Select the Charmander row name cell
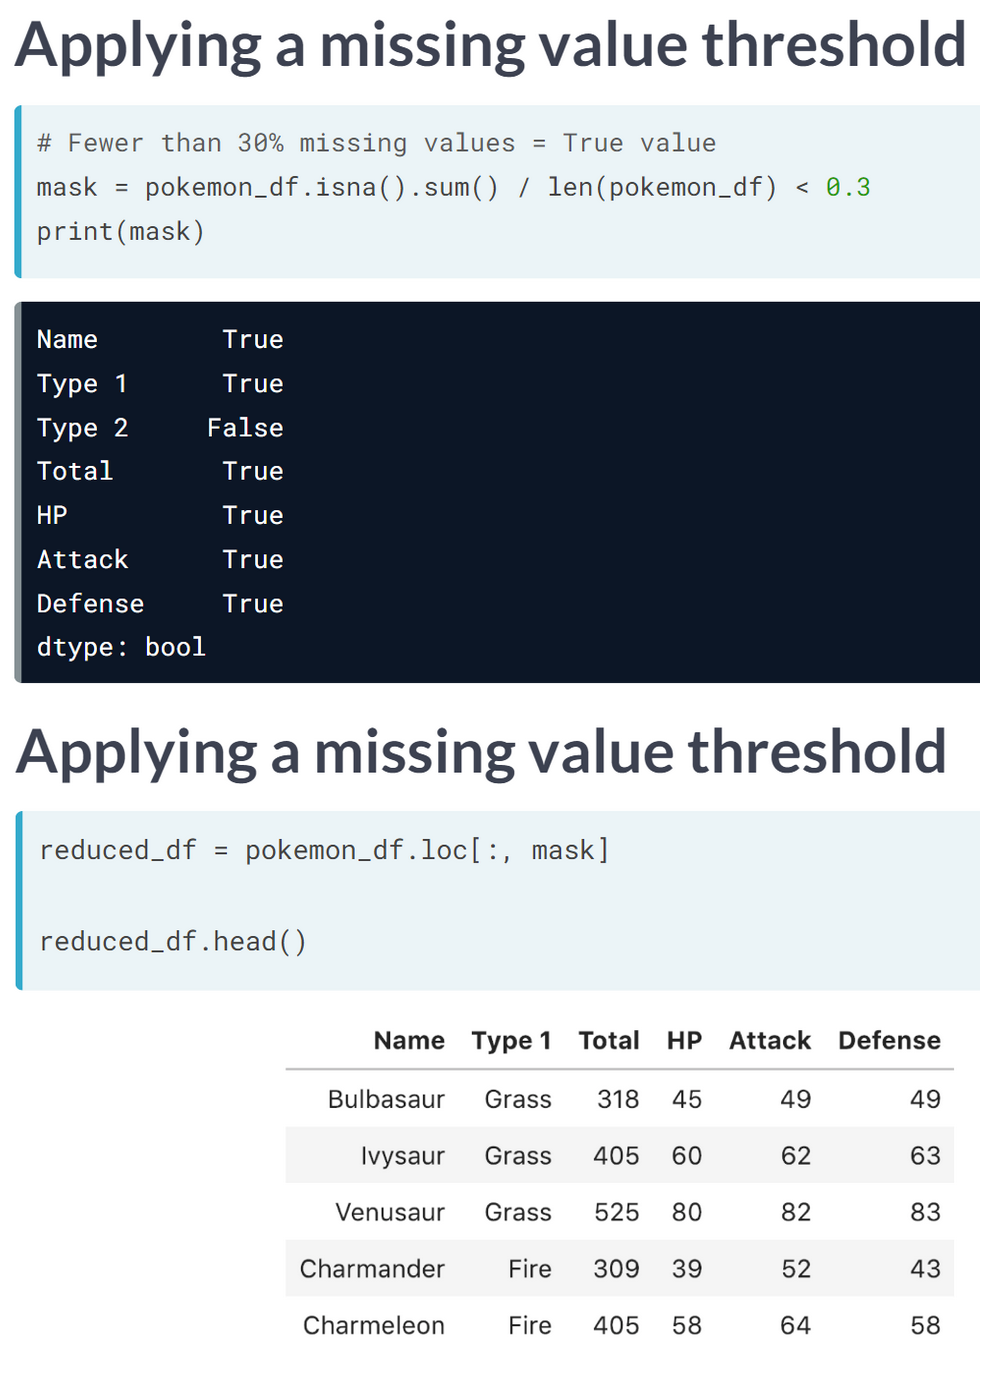The height and width of the screenshot is (1388, 1004). (372, 1269)
